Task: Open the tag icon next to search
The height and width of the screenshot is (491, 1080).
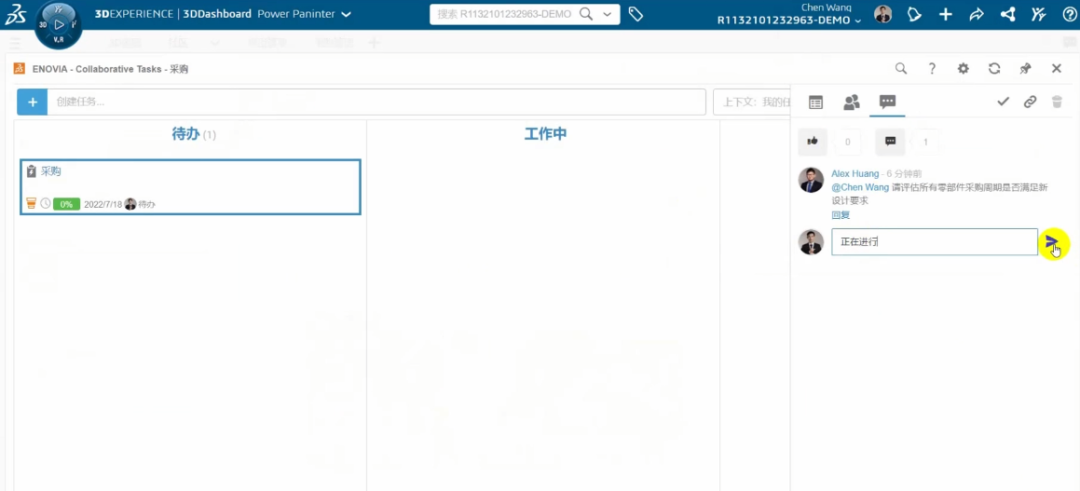Action: coord(636,14)
